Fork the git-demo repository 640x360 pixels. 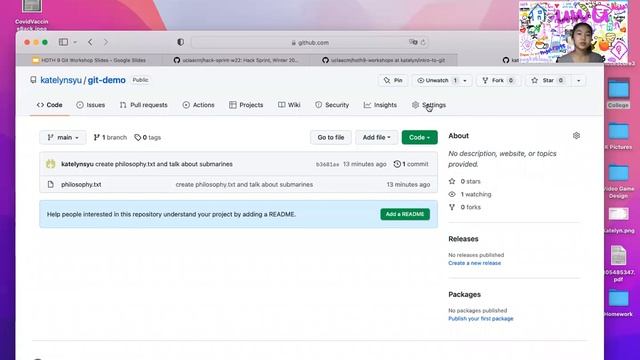(498, 80)
